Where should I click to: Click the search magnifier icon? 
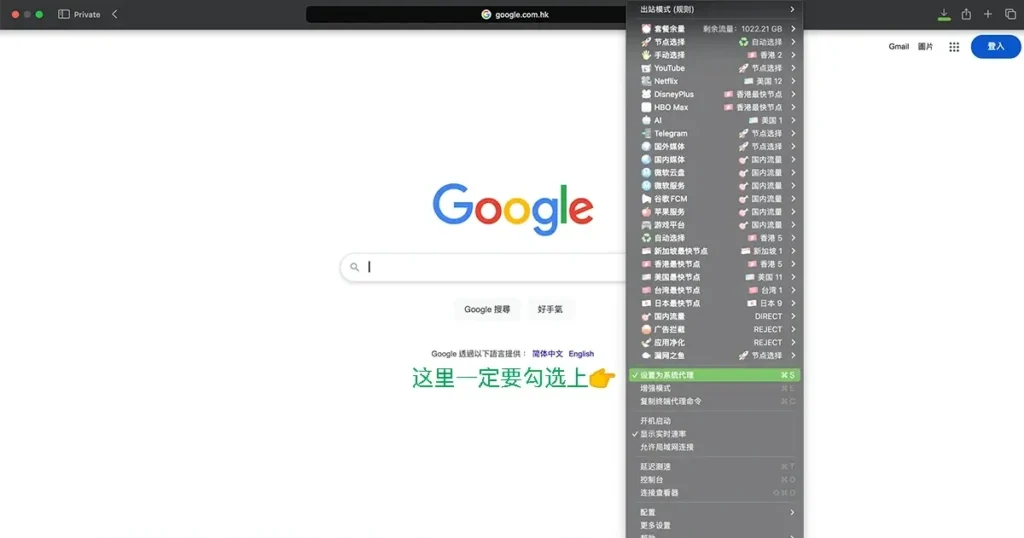(x=355, y=267)
